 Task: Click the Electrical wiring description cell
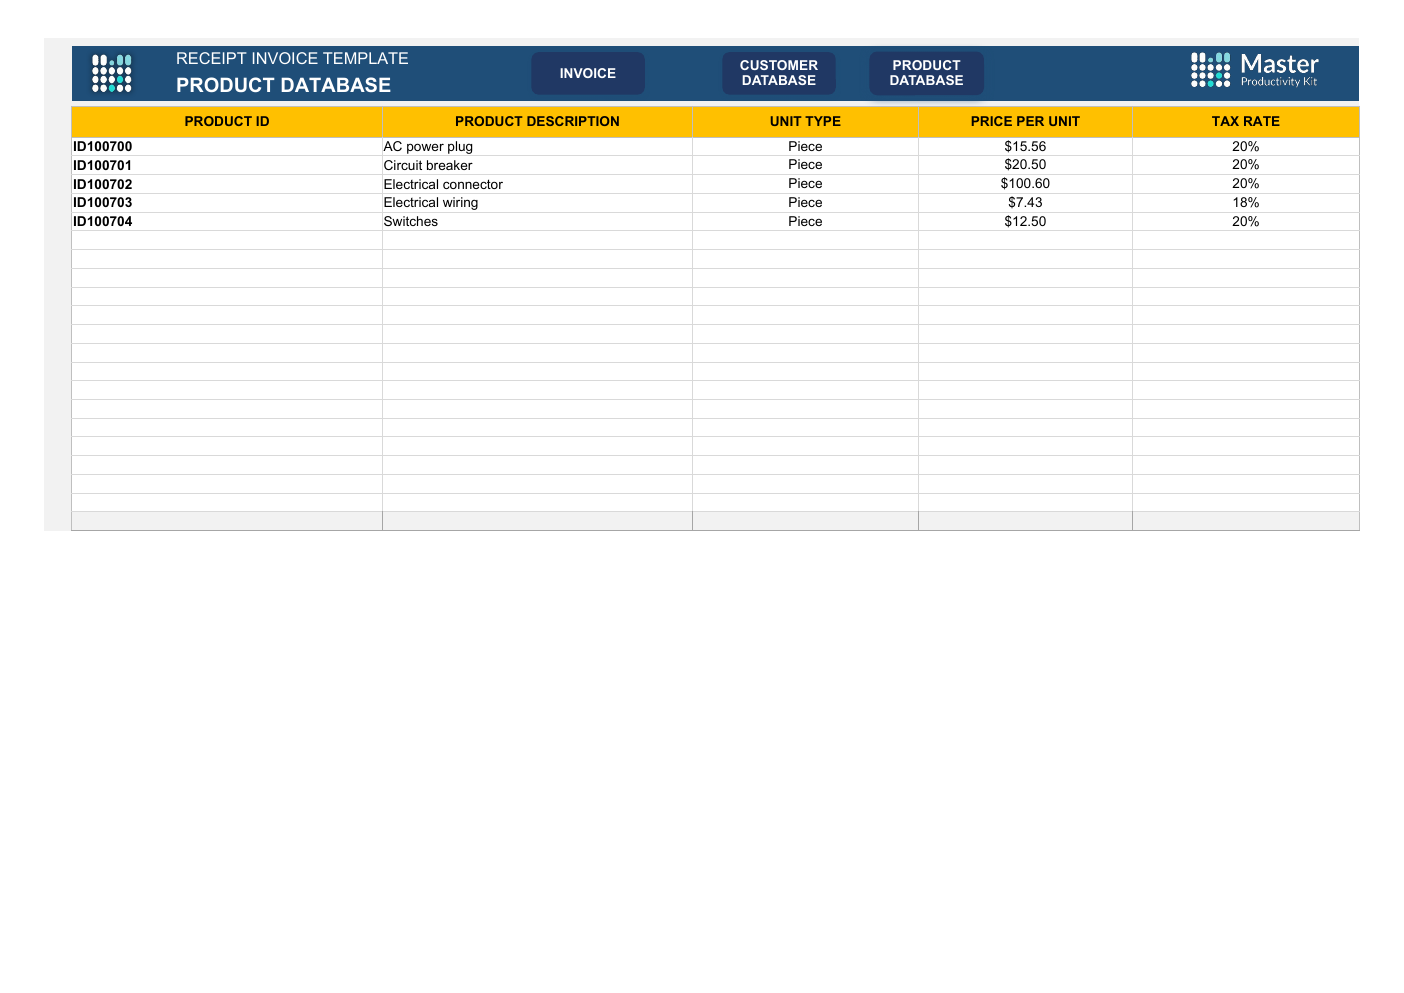tap(537, 203)
